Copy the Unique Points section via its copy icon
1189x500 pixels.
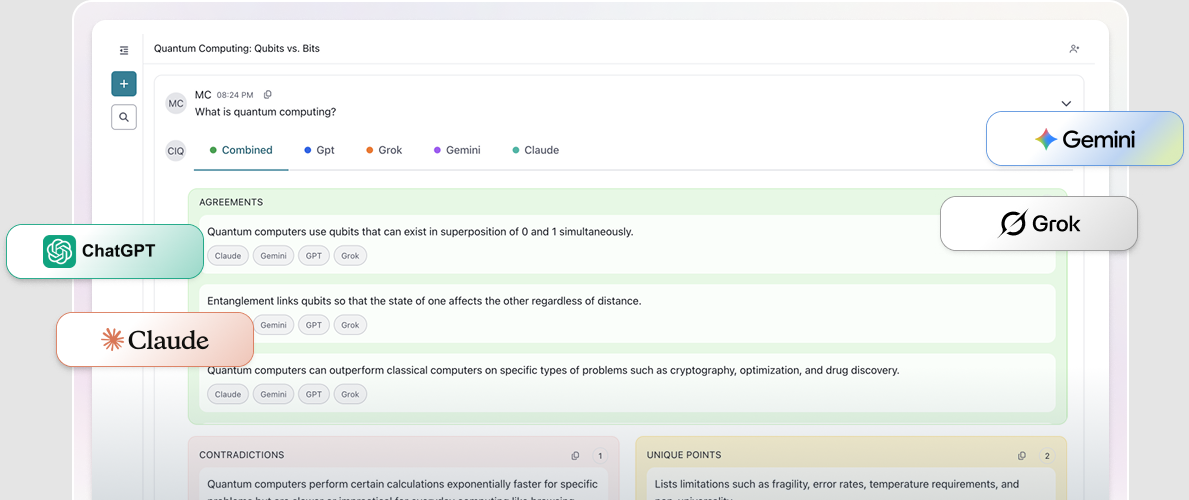click(1022, 456)
